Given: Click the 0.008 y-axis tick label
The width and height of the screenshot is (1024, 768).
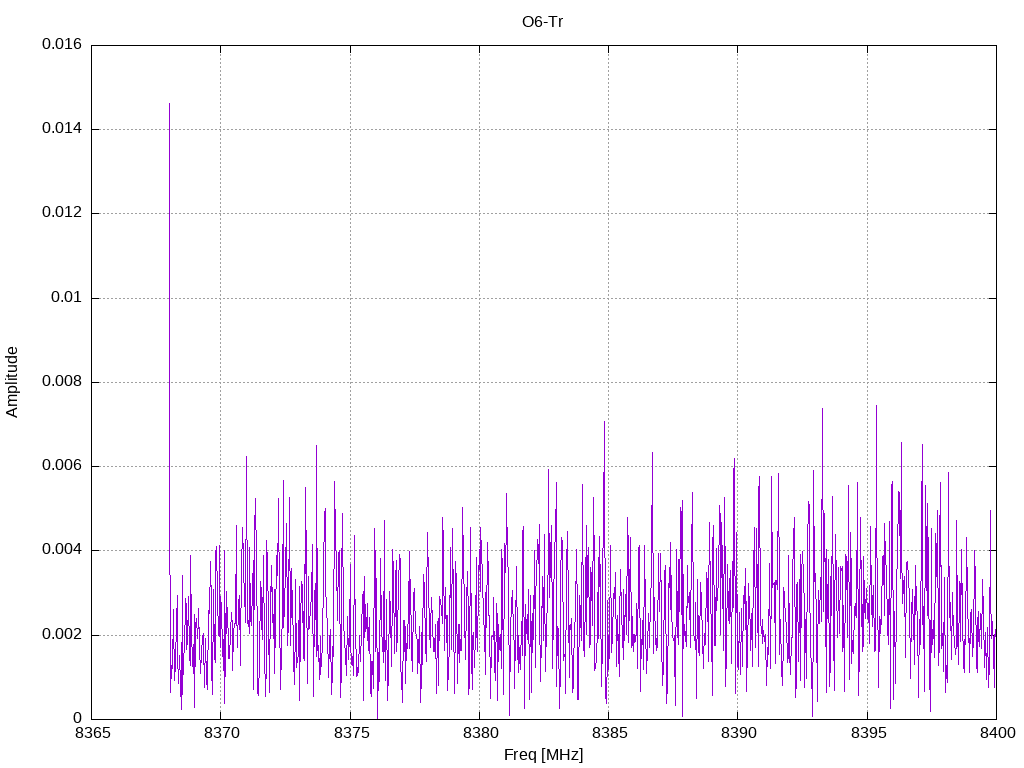Looking at the screenshot, I should (61, 382).
